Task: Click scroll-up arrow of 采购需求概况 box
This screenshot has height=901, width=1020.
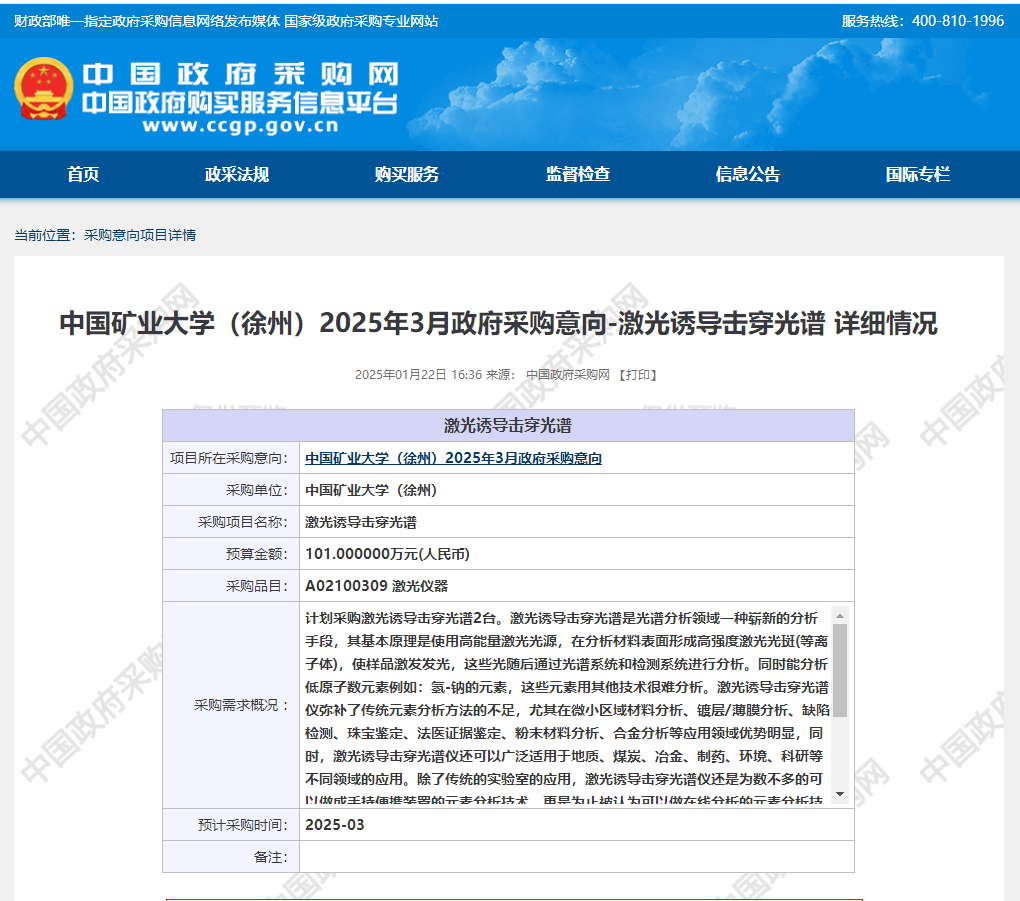Action: click(840, 615)
